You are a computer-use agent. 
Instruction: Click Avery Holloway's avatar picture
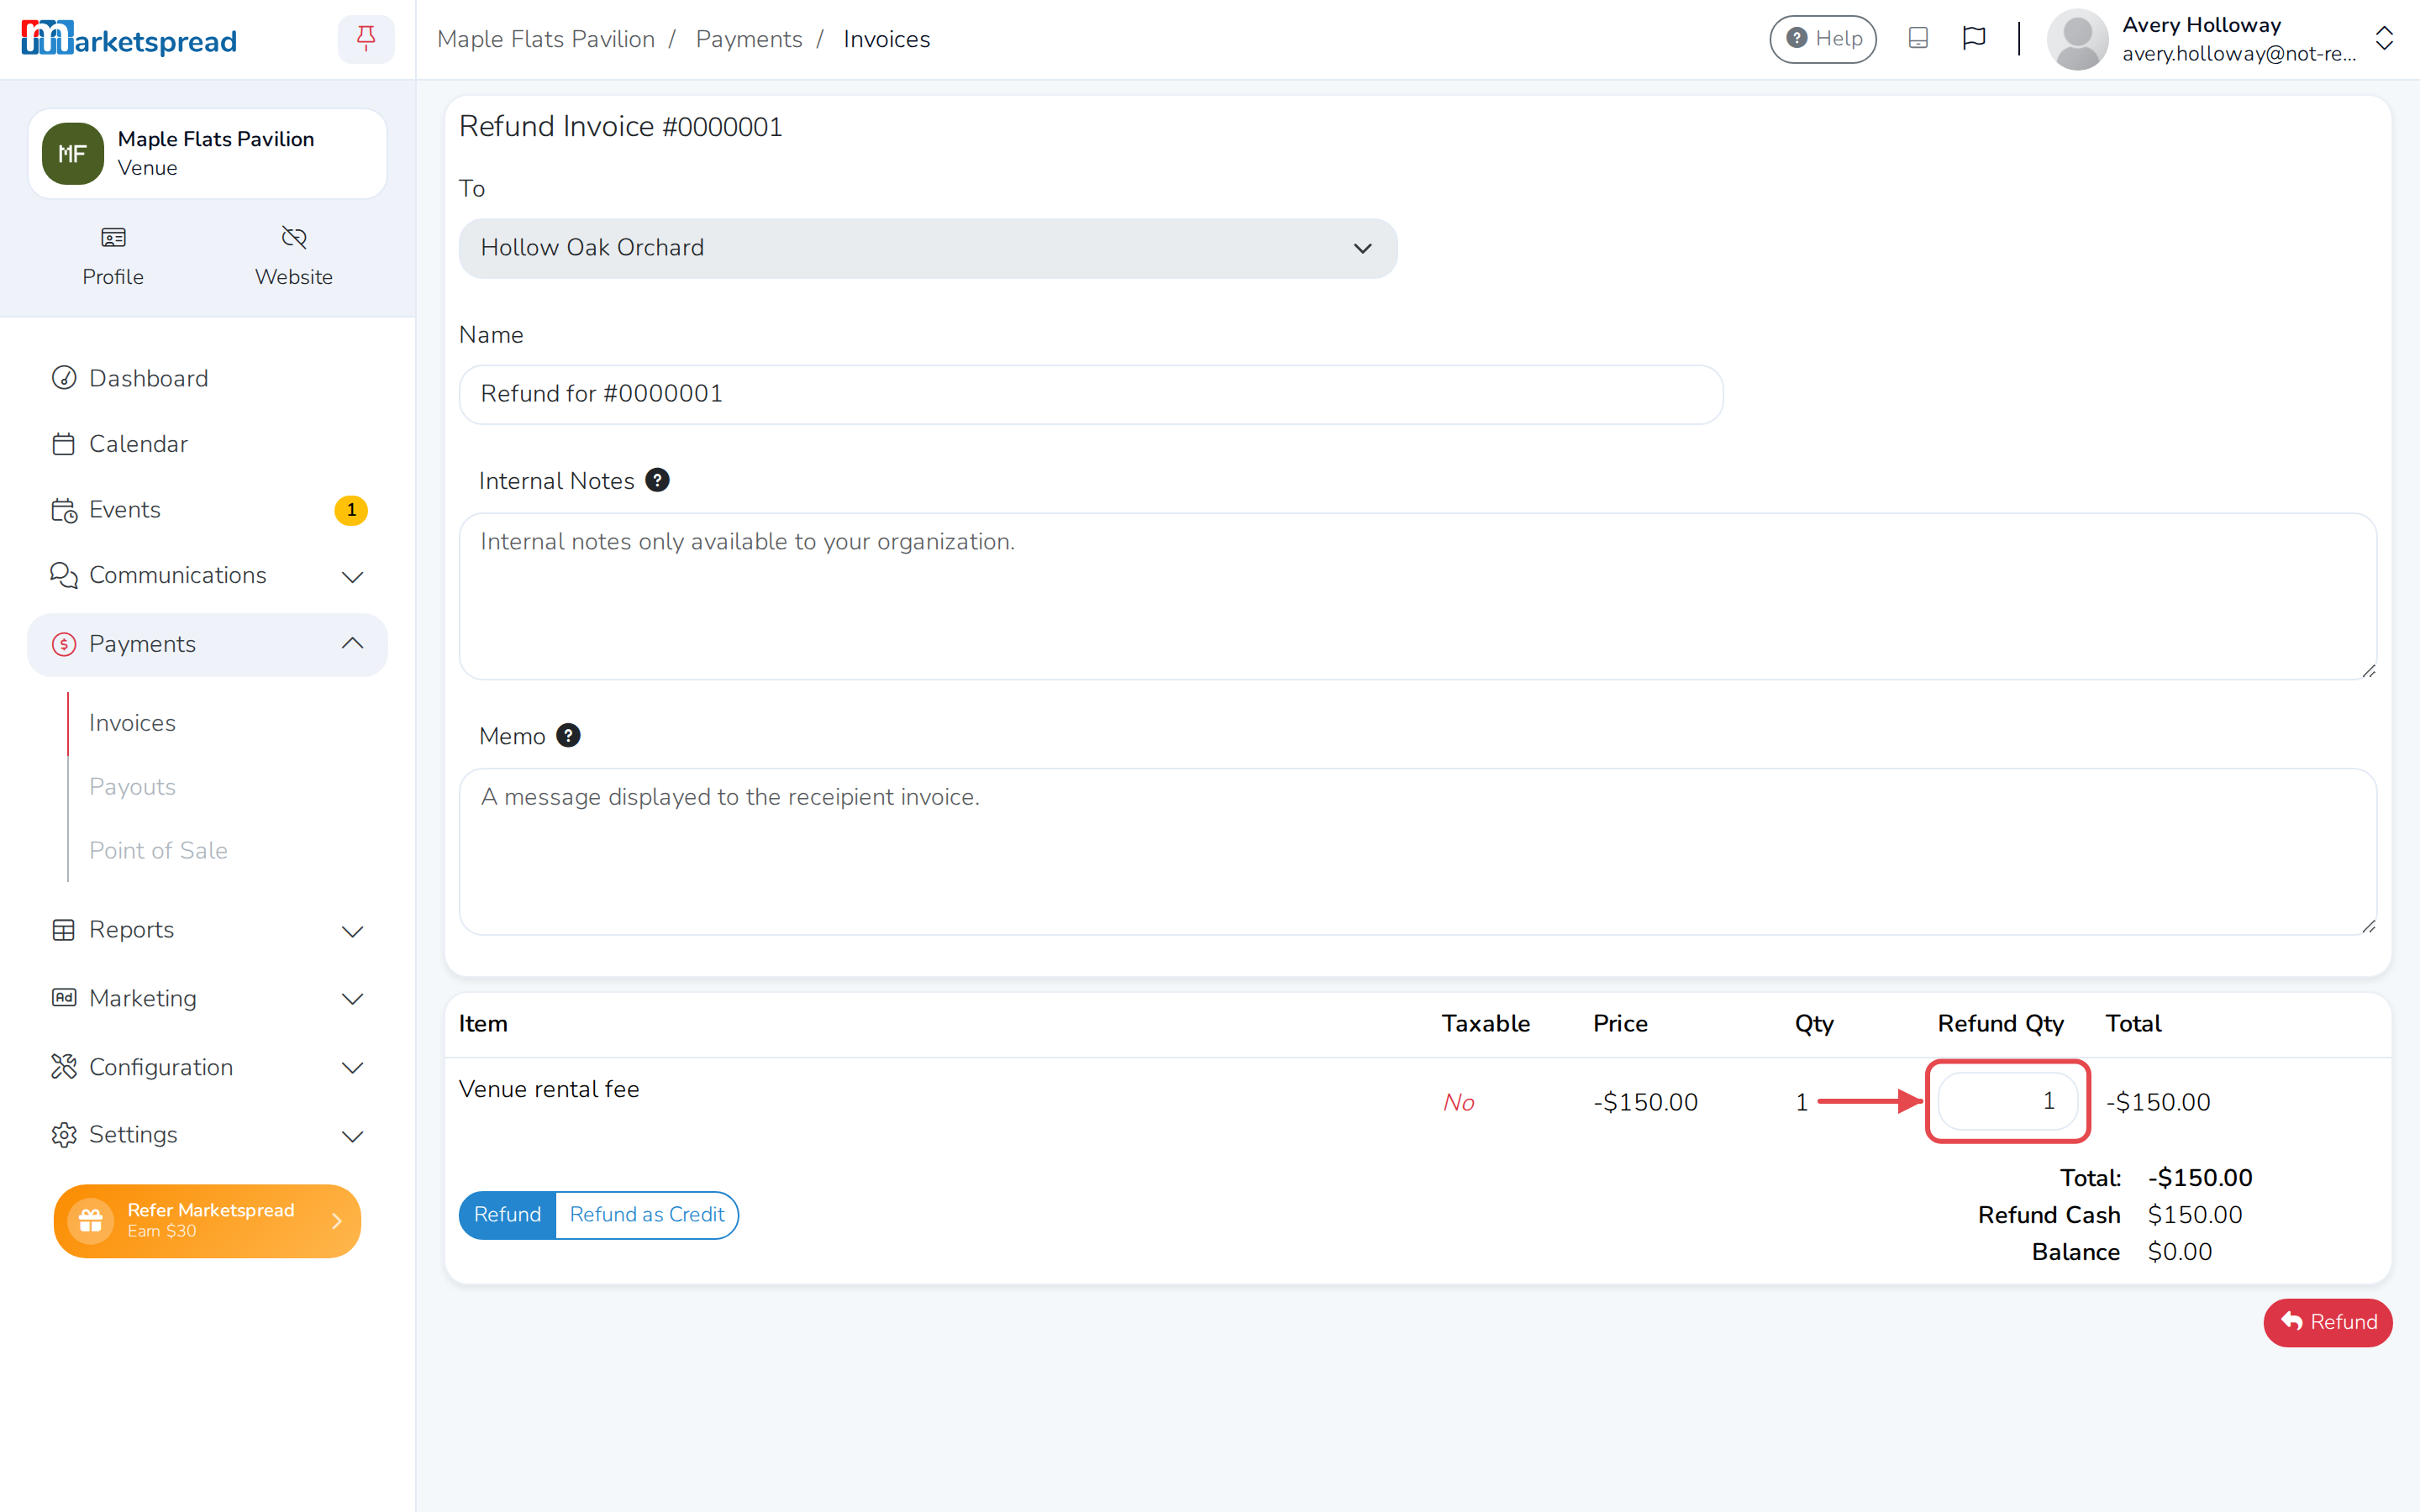(x=2077, y=39)
